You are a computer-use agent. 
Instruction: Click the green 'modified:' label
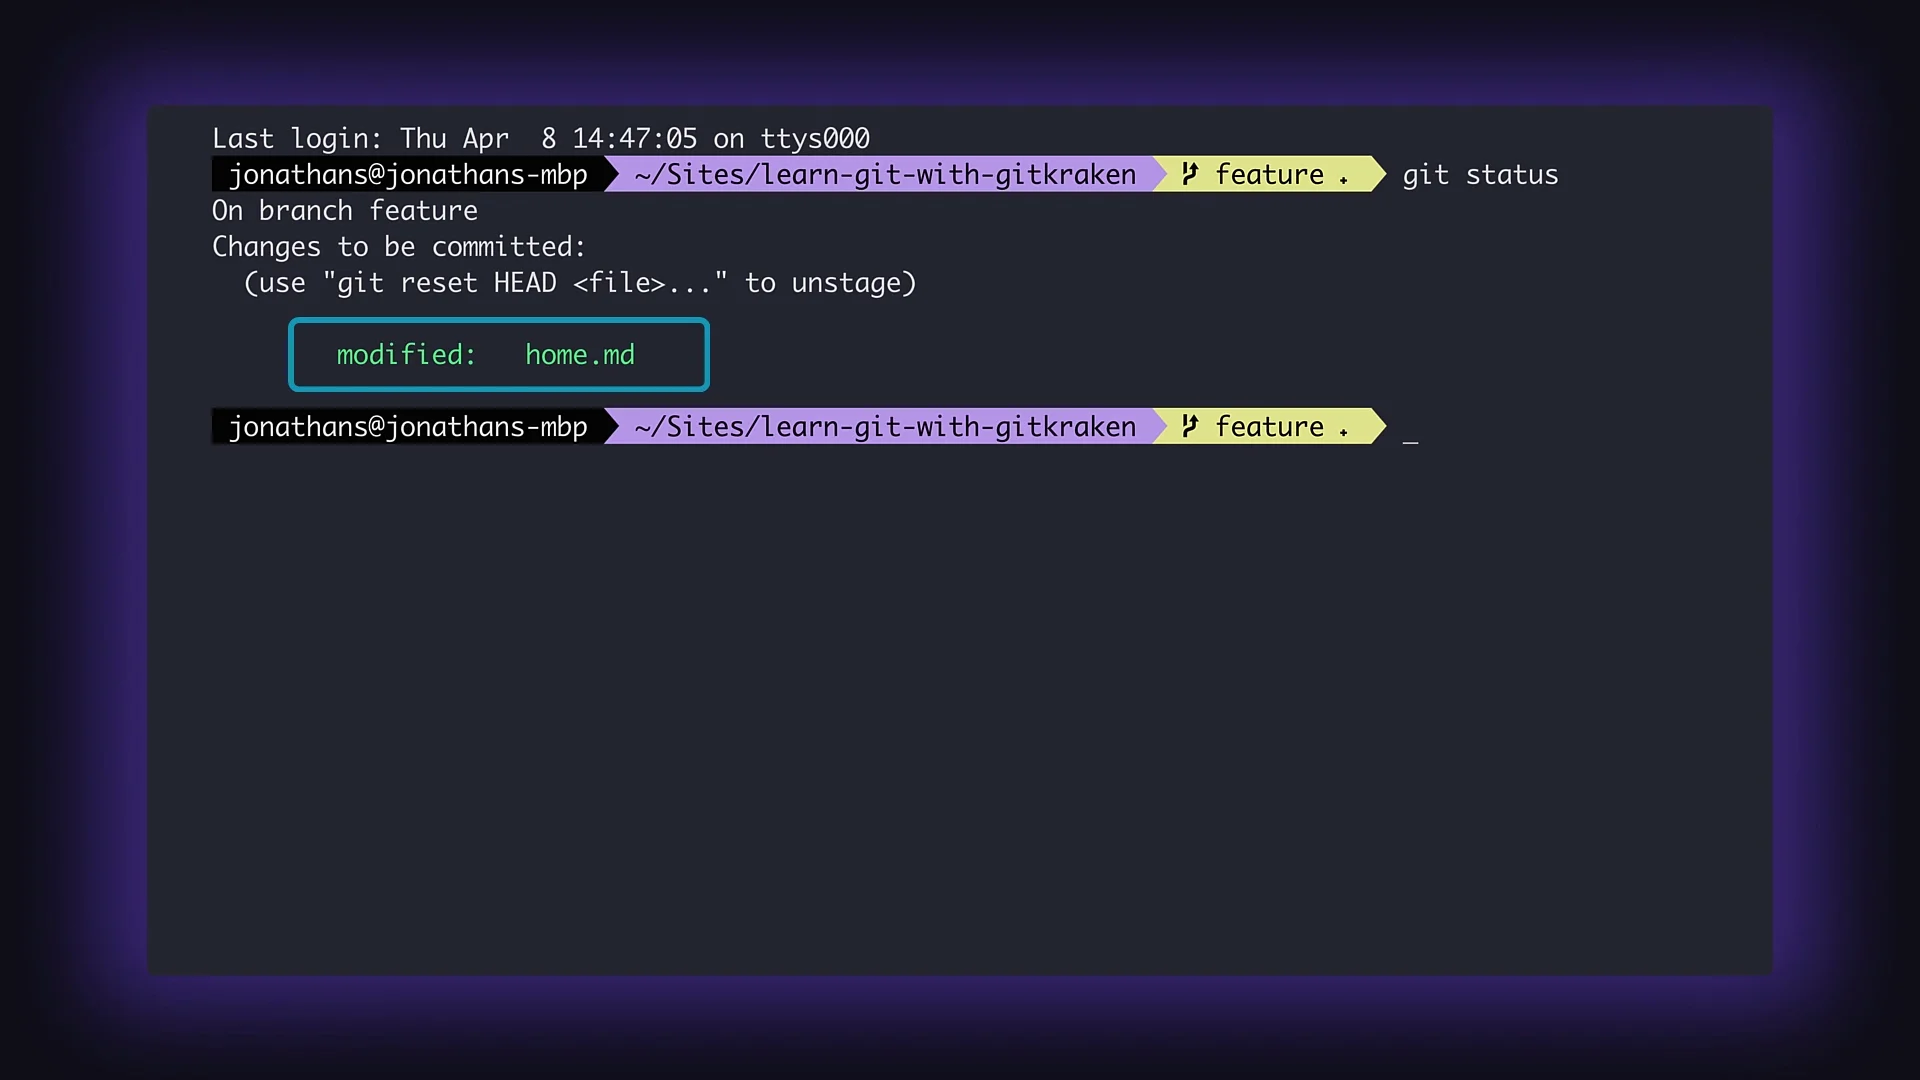point(406,355)
